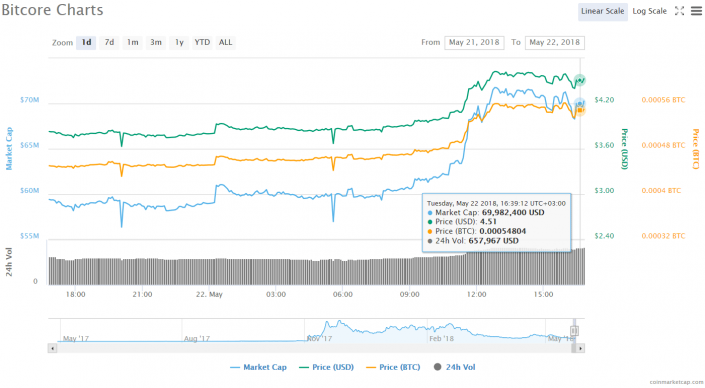Image resolution: width=705 pixels, height=388 pixels.
Task: Click the 18:00 time axis label
Action: (x=76, y=294)
